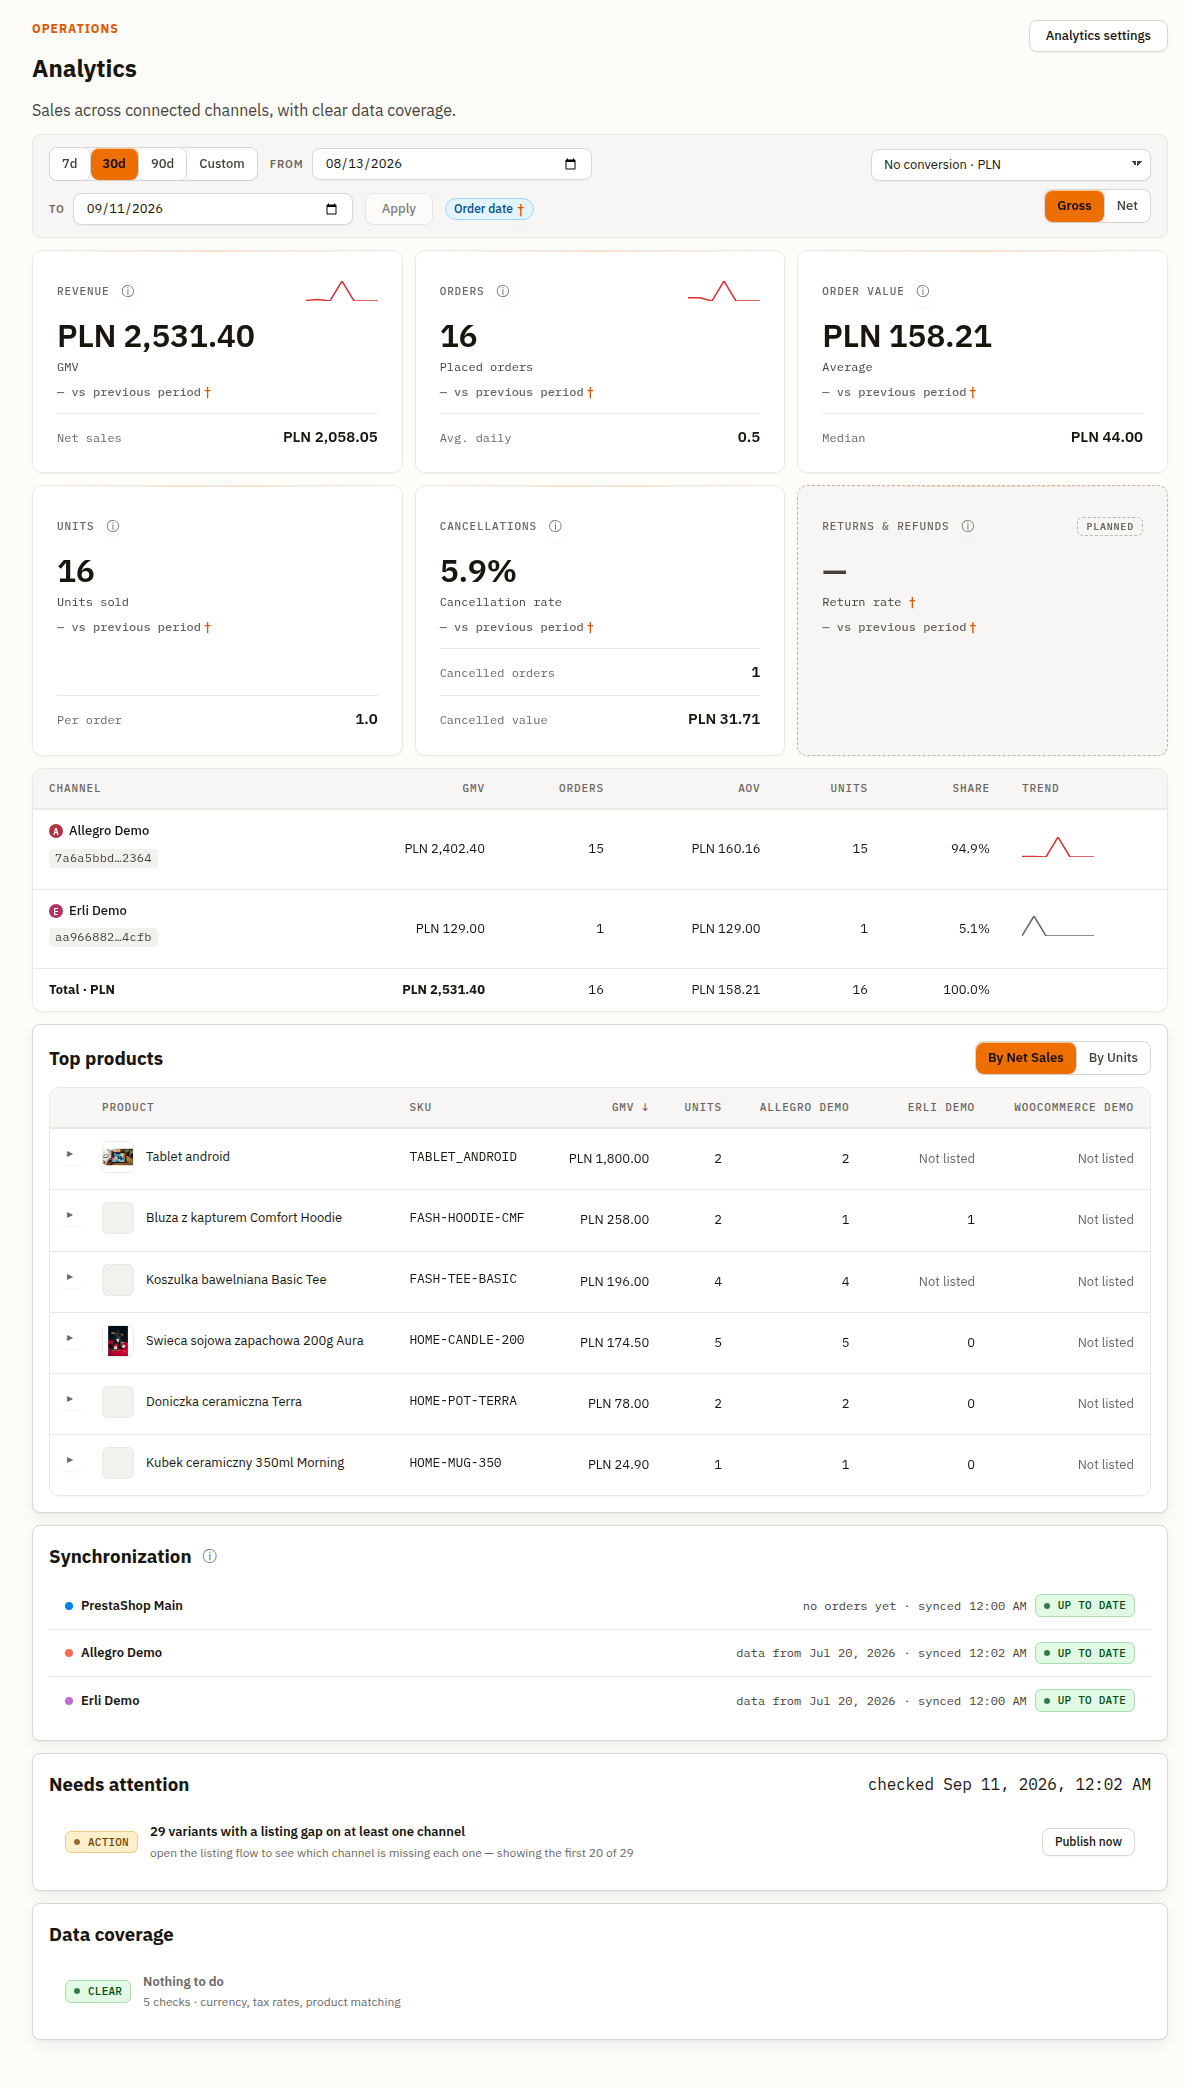Click the Erli Demo trend sparkline
The image size is (1185, 2088).
[x=1058, y=927]
